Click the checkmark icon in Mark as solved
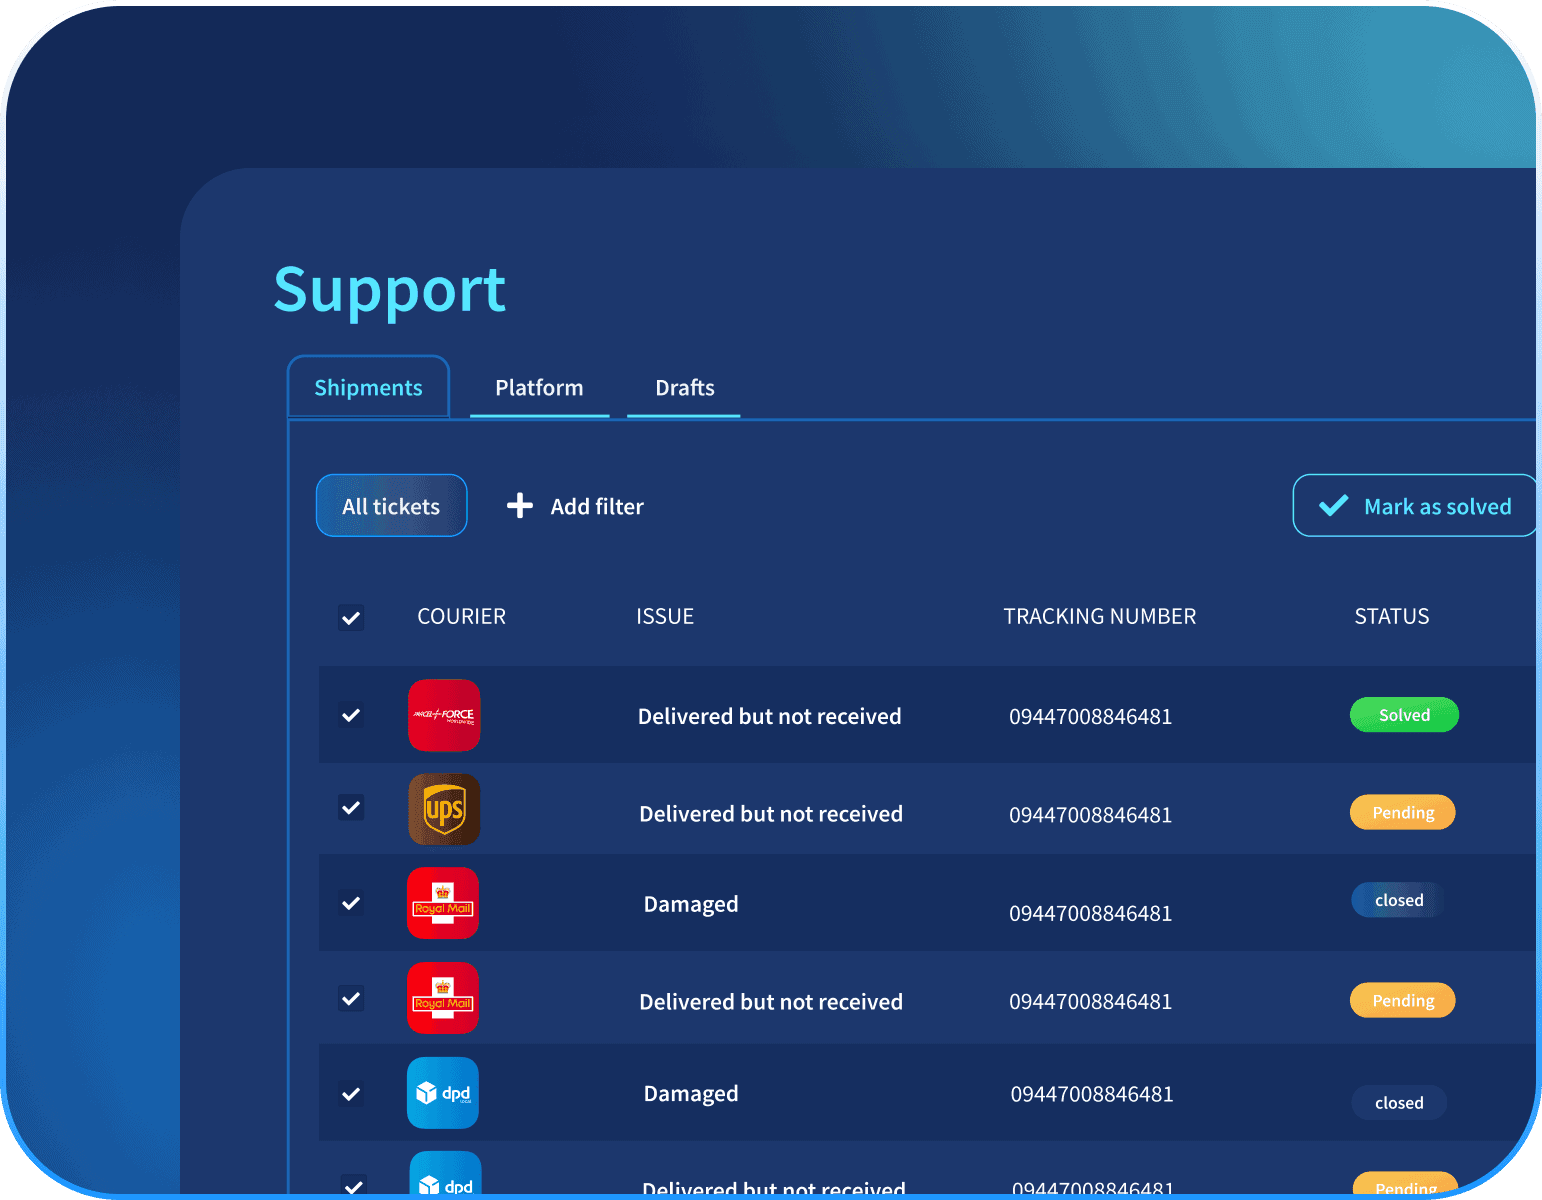This screenshot has height=1200, width=1542. click(1334, 506)
